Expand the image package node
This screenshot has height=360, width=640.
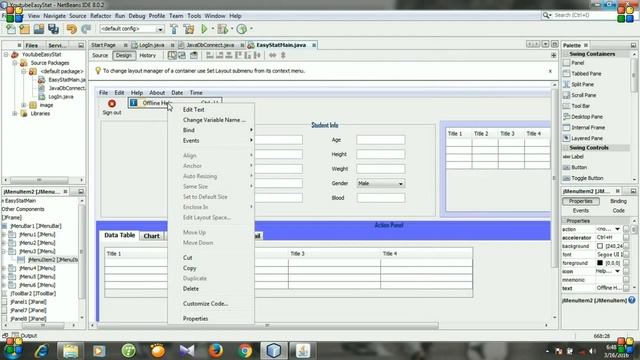pos(24,105)
